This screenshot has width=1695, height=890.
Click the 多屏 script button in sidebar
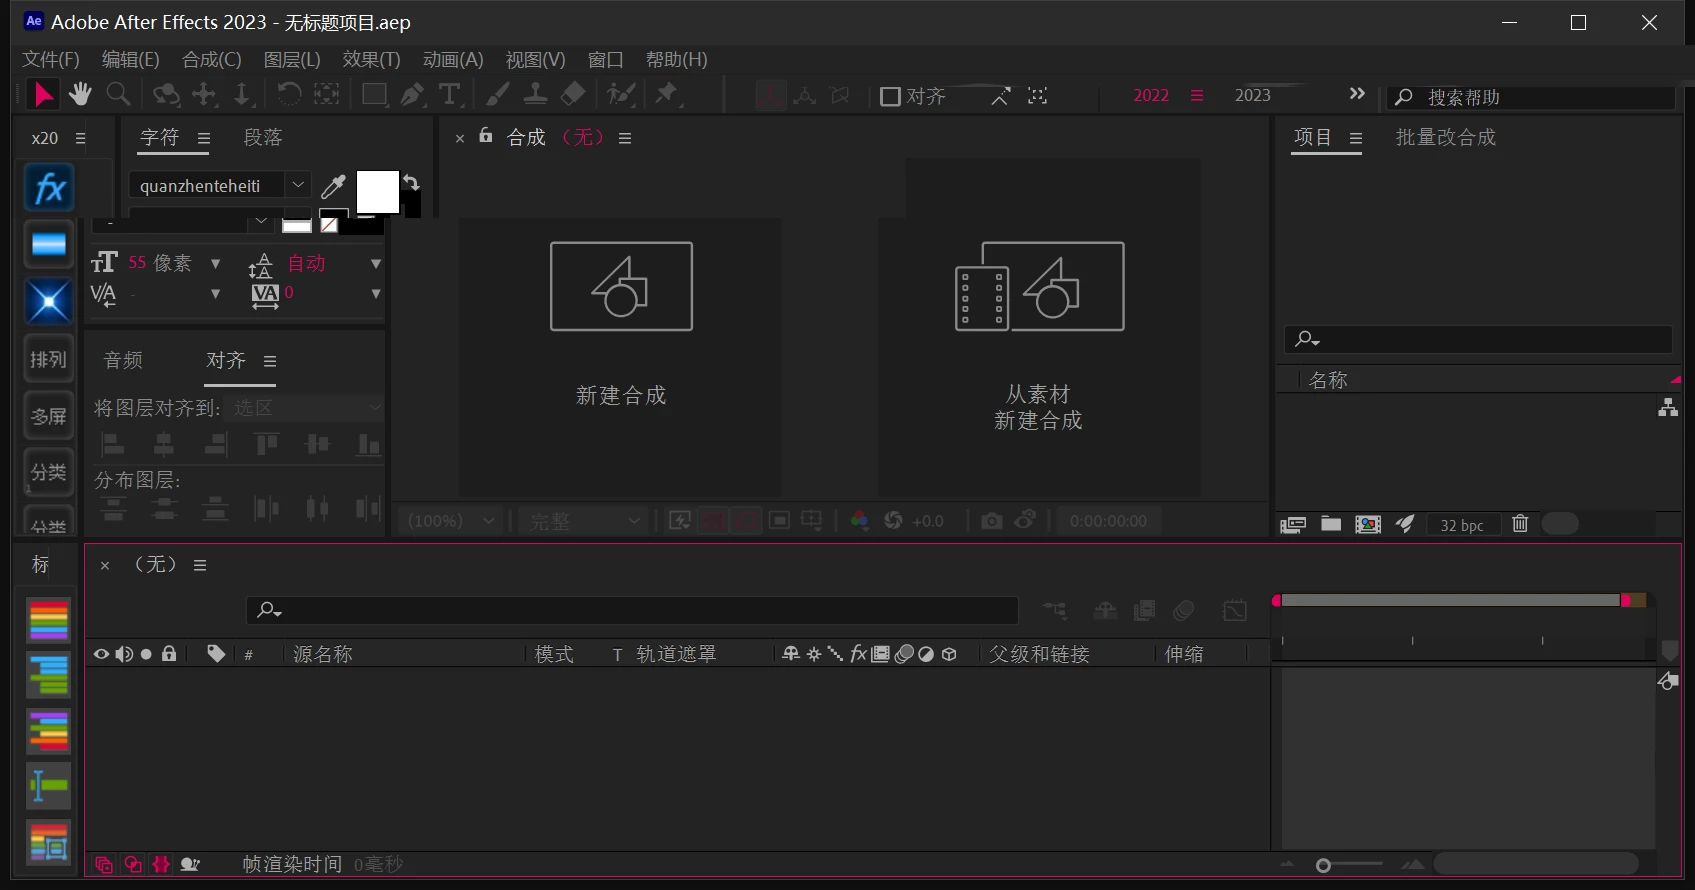(48, 416)
